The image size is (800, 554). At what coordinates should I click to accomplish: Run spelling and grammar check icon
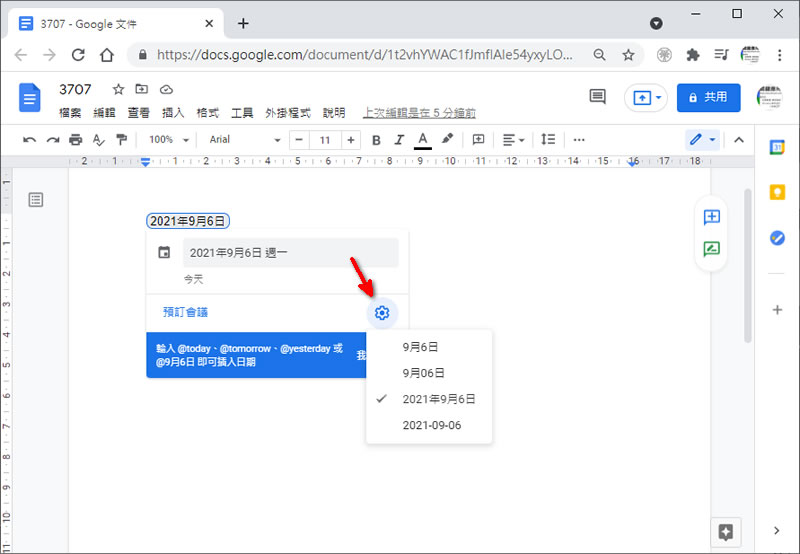pyautogui.click(x=98, y=140)
